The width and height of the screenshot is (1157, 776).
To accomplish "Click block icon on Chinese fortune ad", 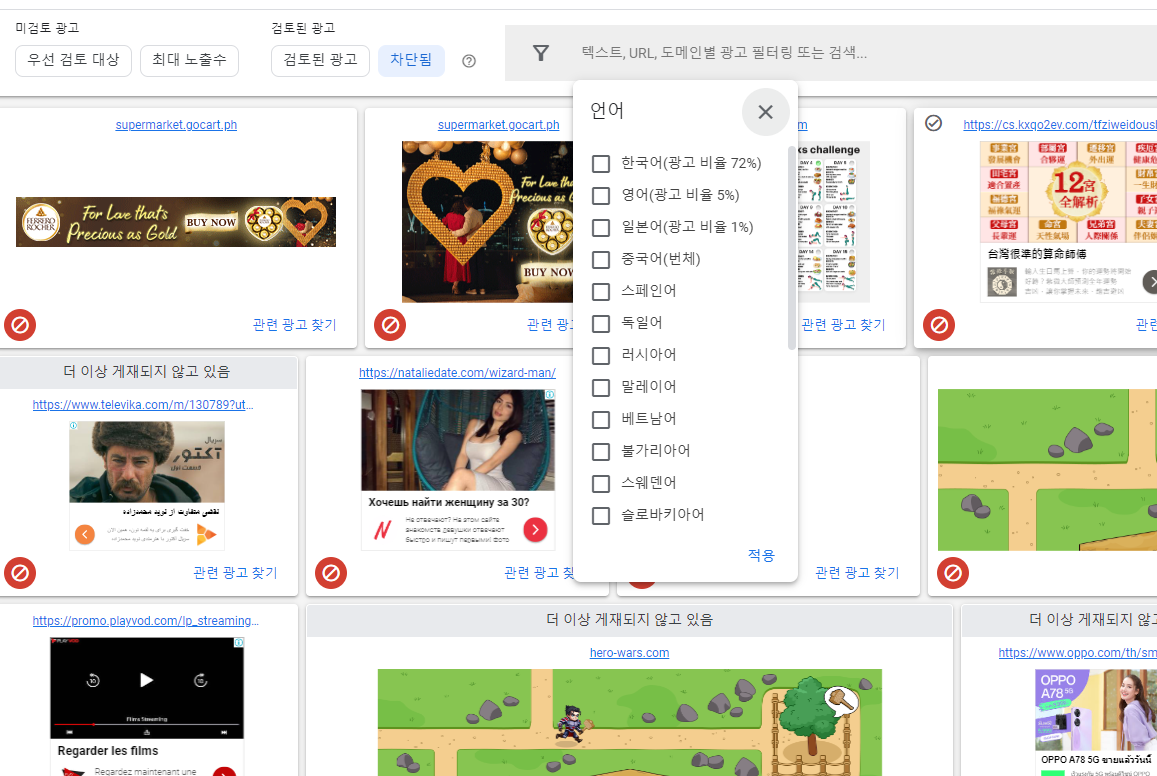I will 939,325.
